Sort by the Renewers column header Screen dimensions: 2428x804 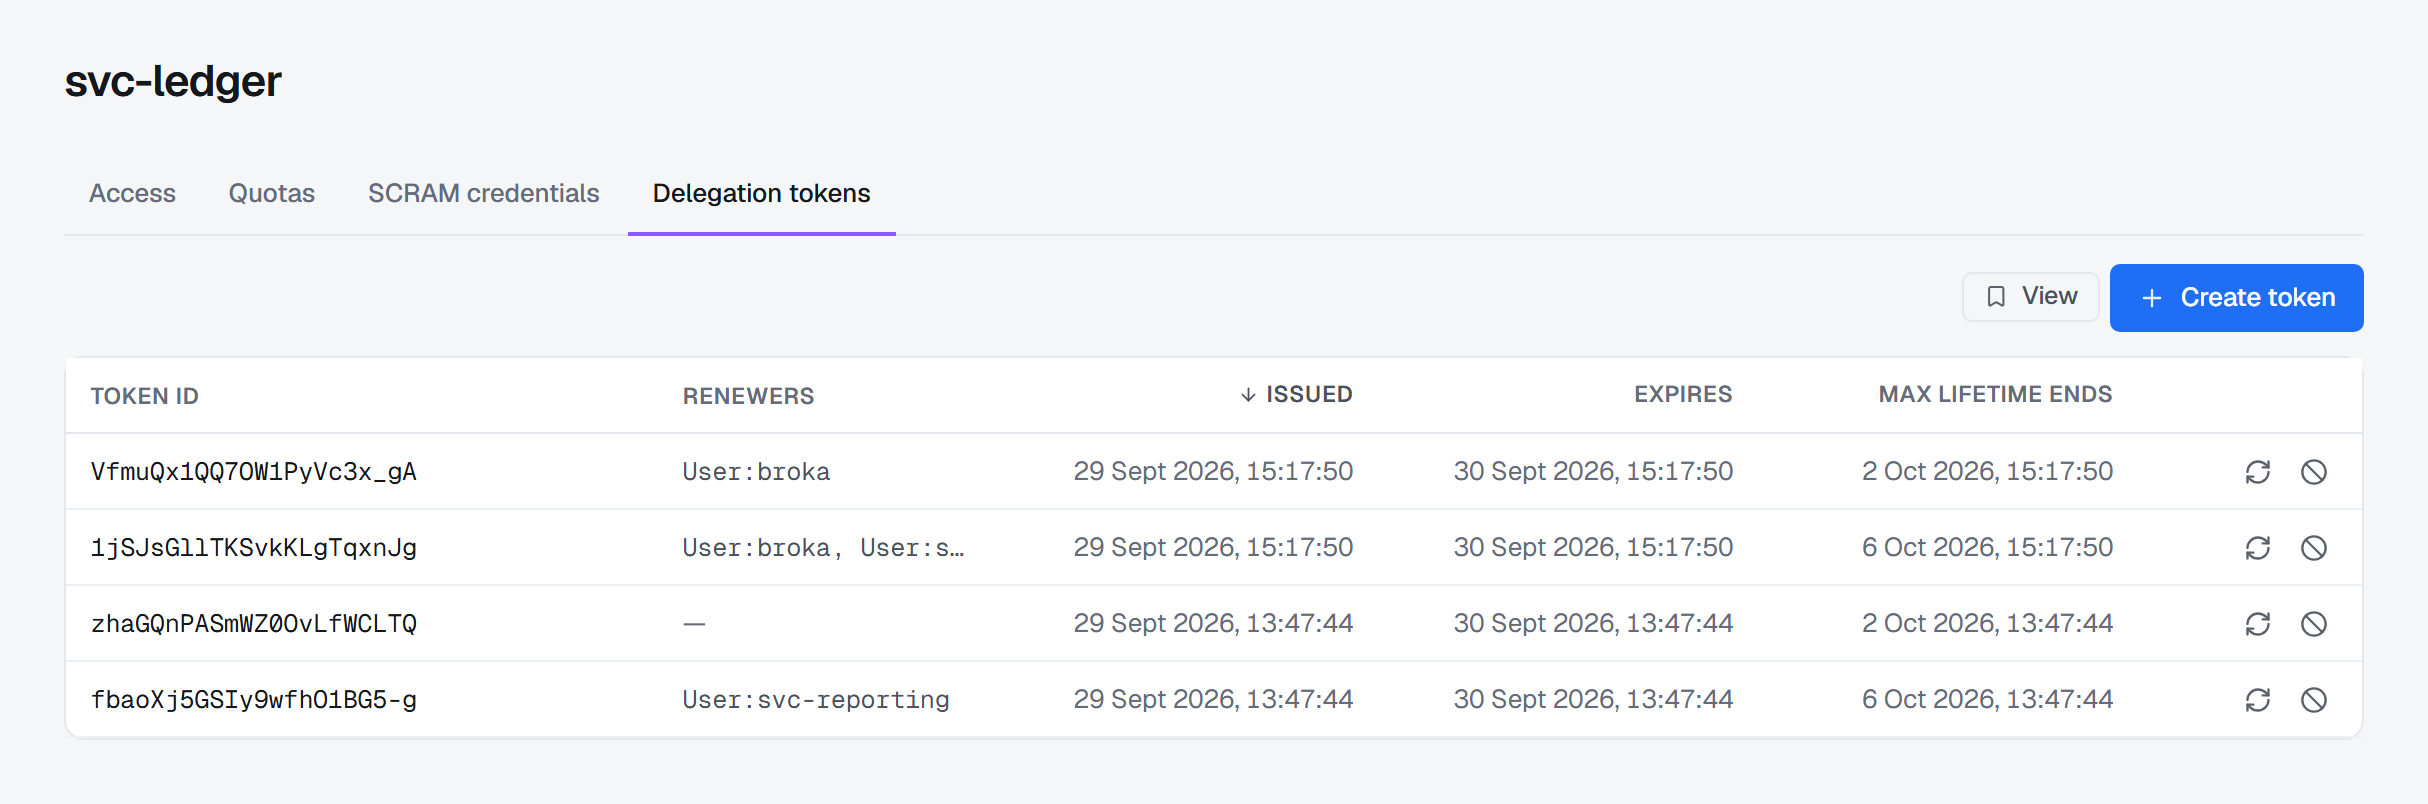[749, 396]
